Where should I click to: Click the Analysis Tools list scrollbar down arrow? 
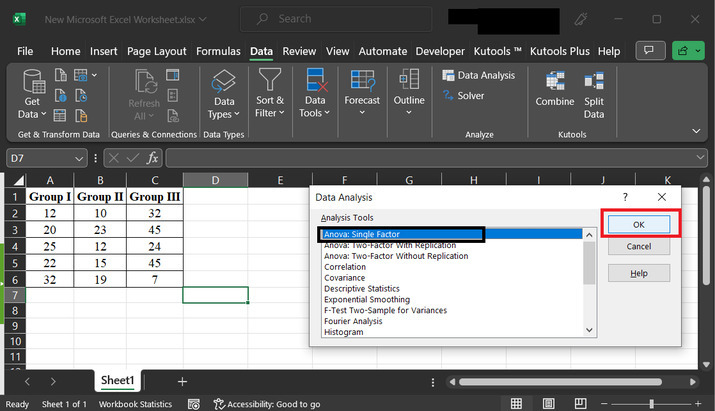click(589, 331)
